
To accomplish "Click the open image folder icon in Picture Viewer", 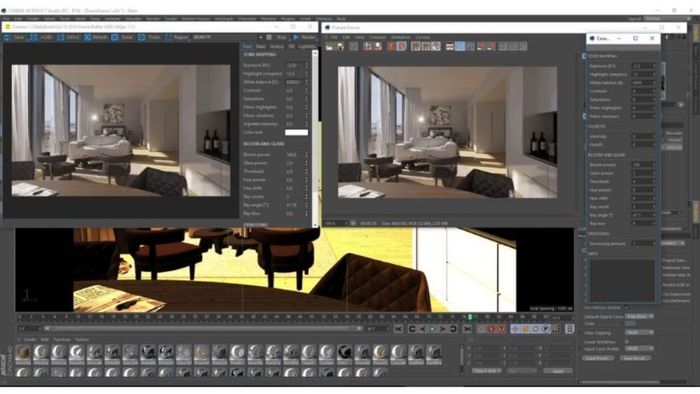I will point(329,46).
